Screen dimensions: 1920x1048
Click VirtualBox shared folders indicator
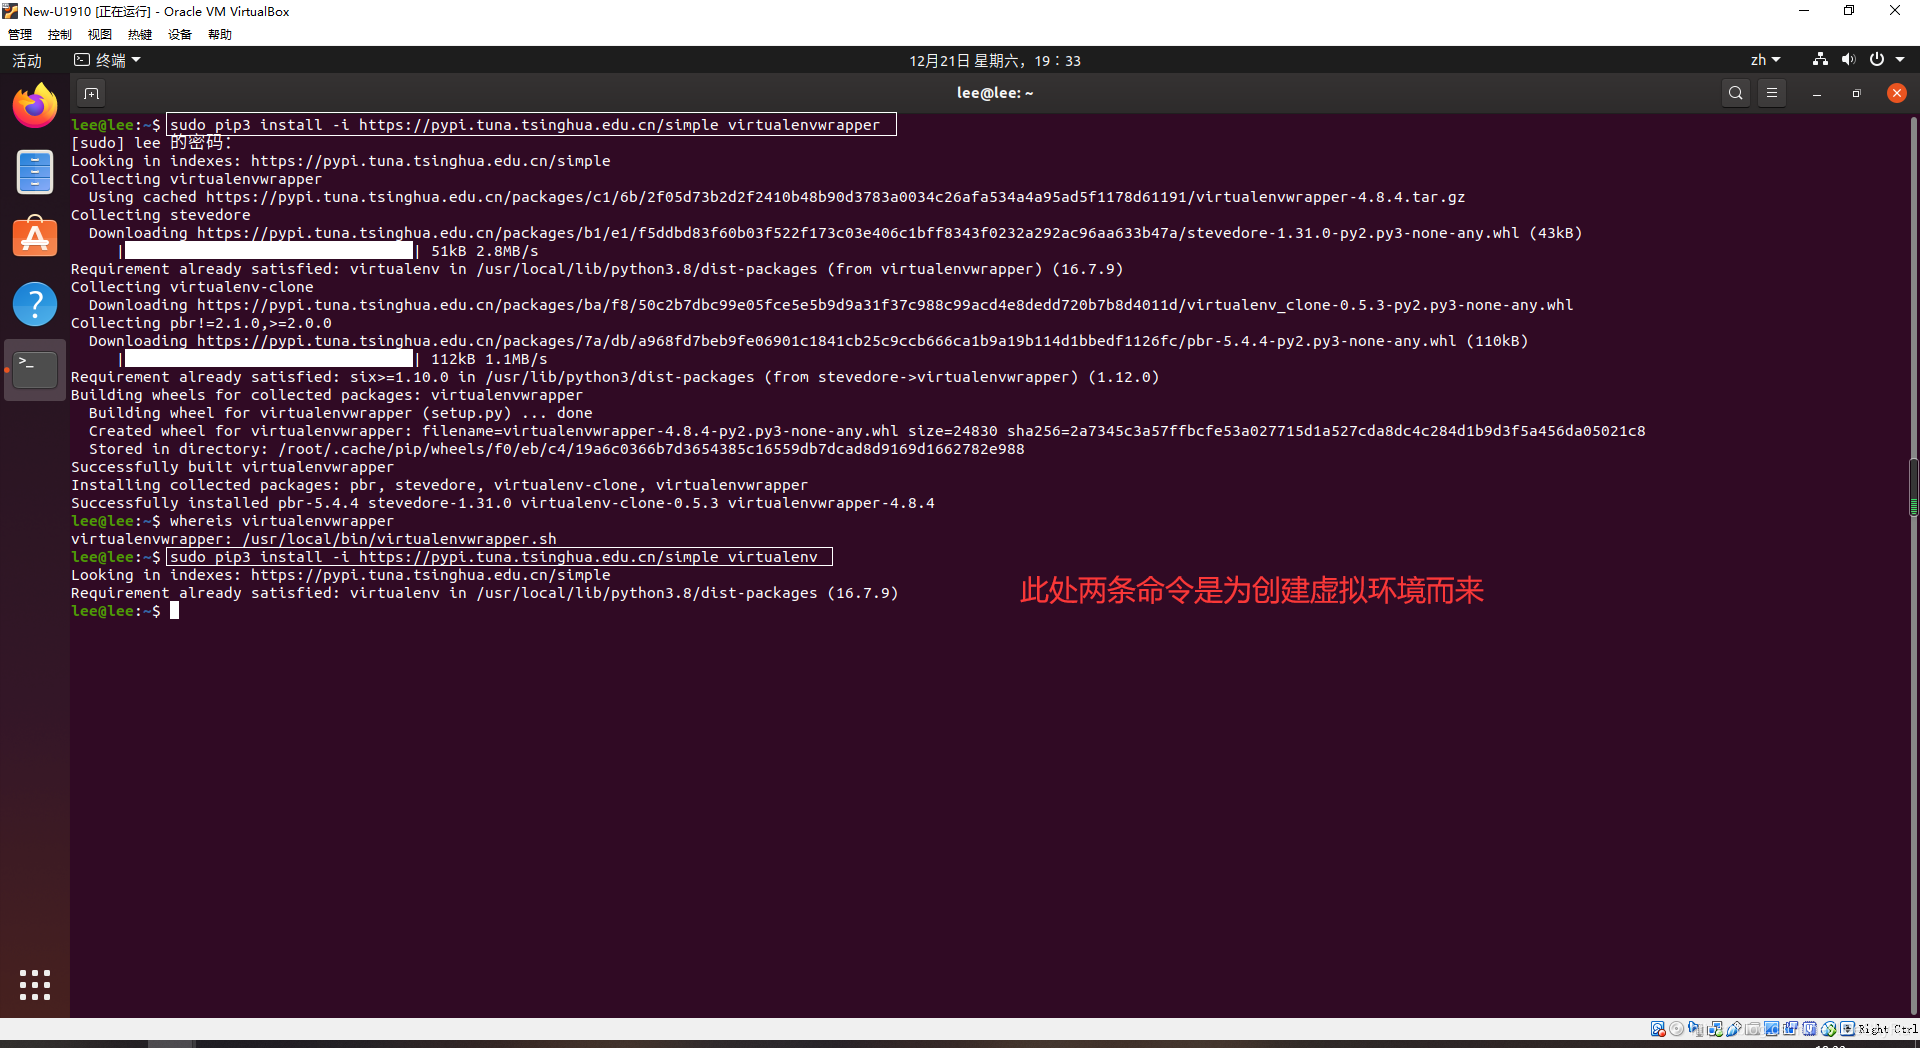pyautogui.click(x=1753, y=1029)
